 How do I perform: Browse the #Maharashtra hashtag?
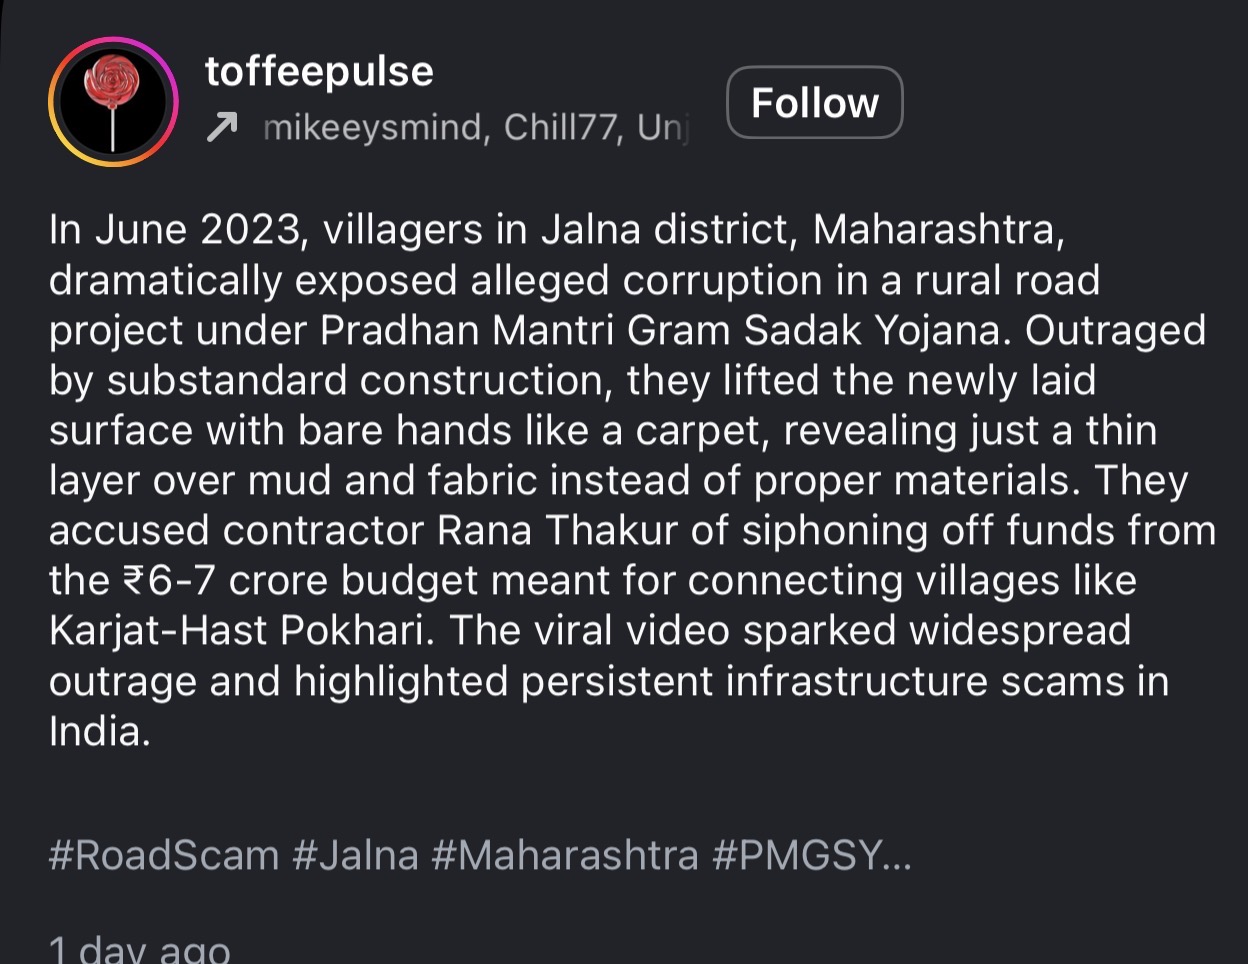click(x=565, y=856)
